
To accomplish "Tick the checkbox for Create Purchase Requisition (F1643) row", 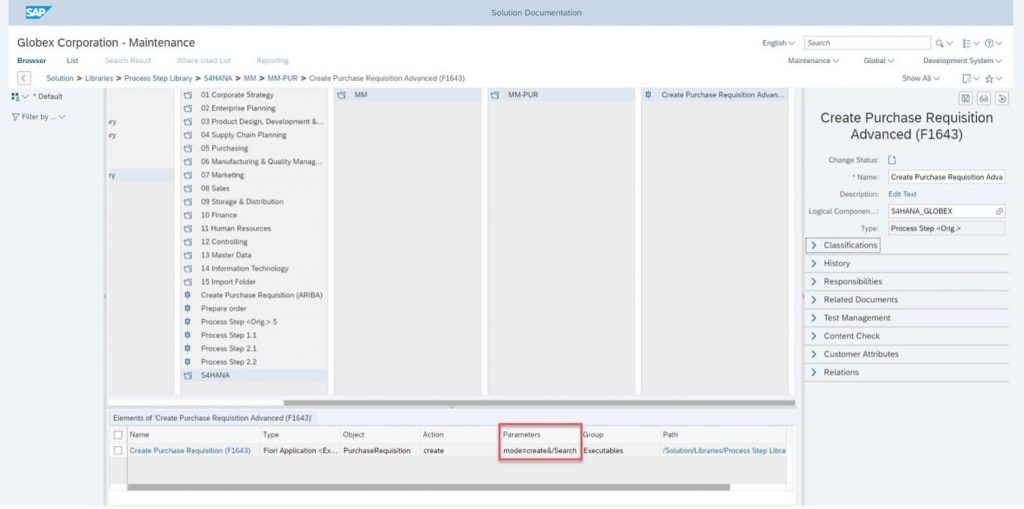I will click(x=118, y=451).
